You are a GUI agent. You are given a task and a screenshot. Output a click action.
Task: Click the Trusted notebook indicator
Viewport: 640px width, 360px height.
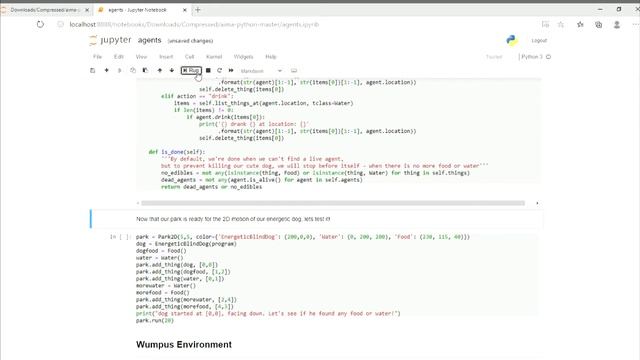pyautogui.click(x=494, y=57)
